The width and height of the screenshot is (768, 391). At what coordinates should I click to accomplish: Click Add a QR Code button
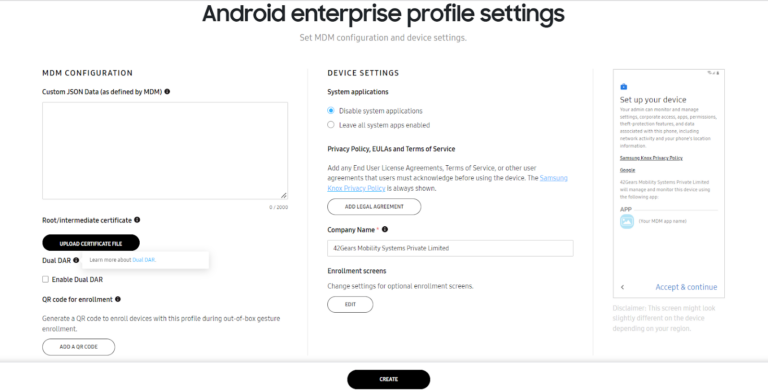coord(78,347)
